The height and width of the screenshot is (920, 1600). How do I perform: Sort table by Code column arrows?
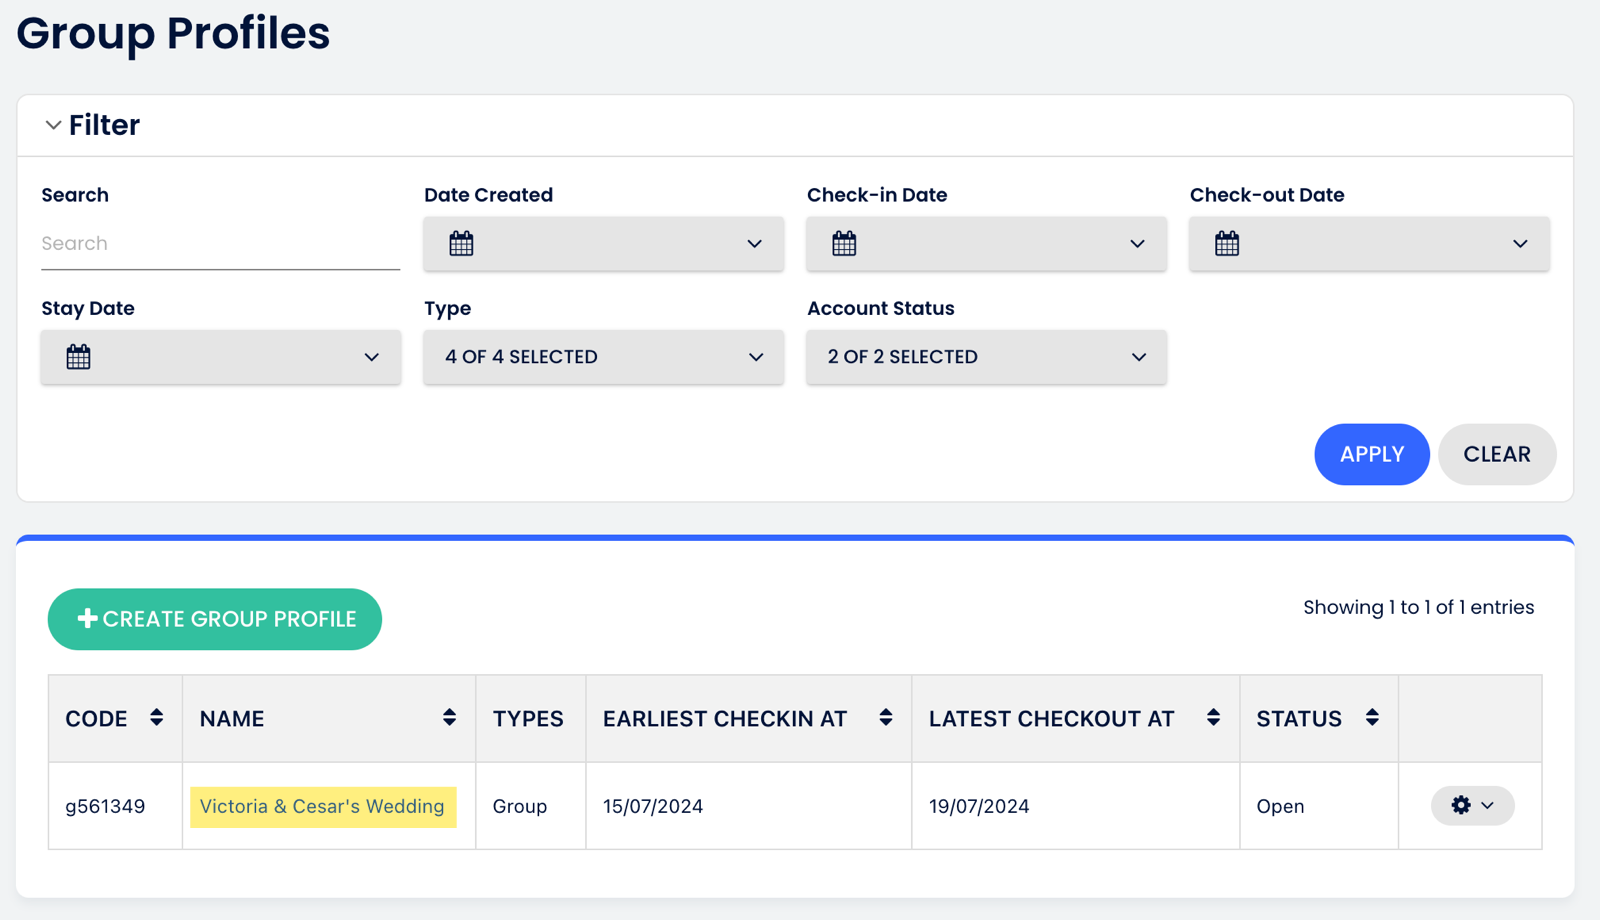[156, 718]
